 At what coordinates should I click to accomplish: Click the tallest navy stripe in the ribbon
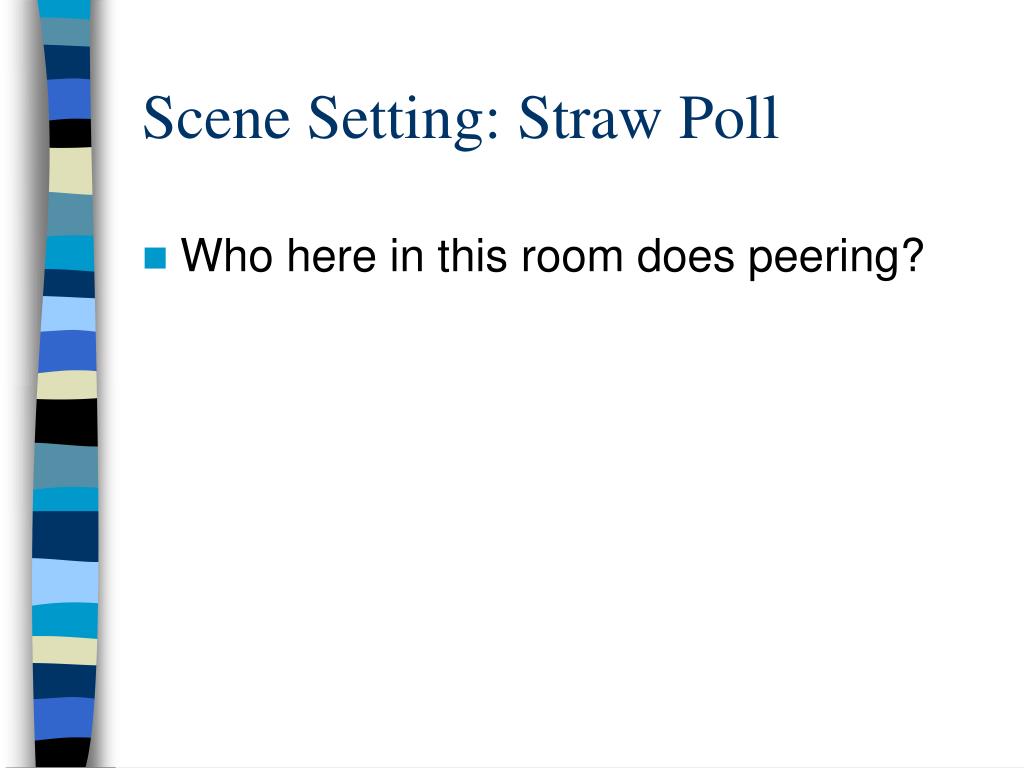(65, 536)
